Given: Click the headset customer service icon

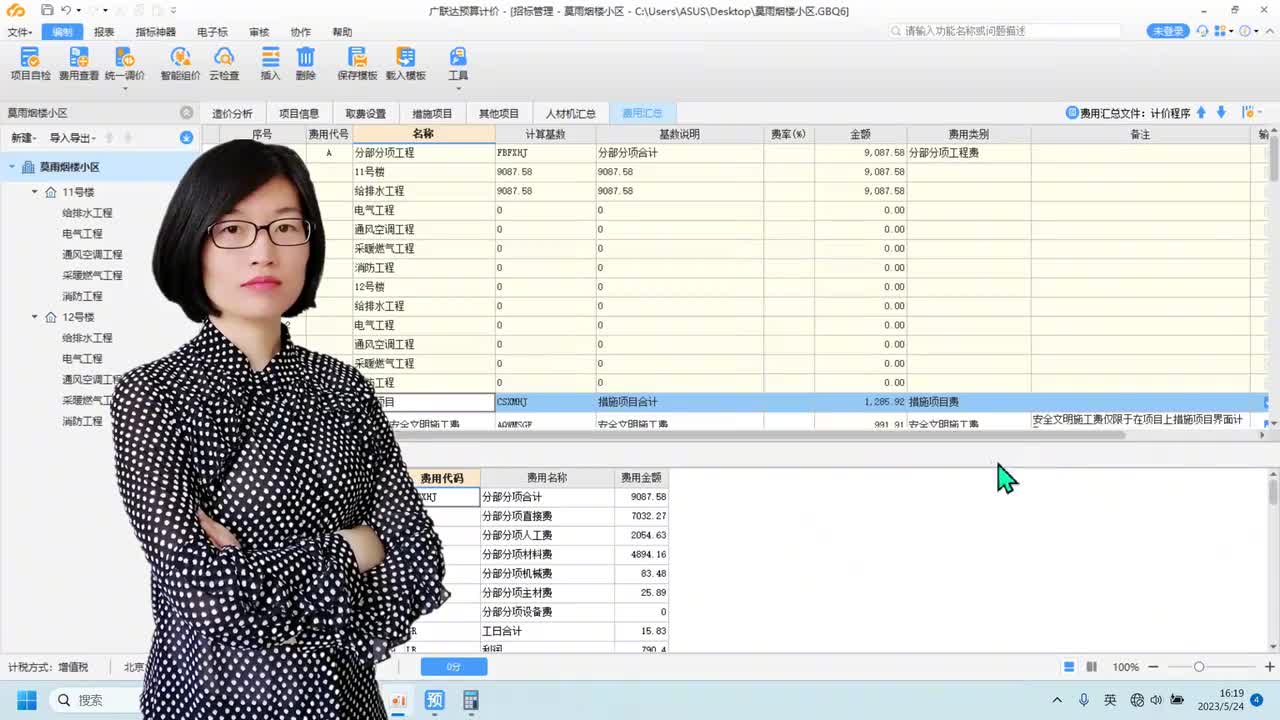Looking at the screenshot, I should coord(1202,31).
